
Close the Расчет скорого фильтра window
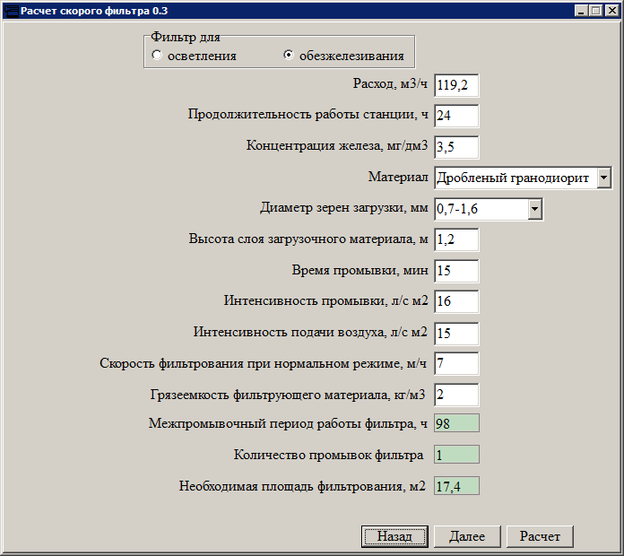coord(611,11)
